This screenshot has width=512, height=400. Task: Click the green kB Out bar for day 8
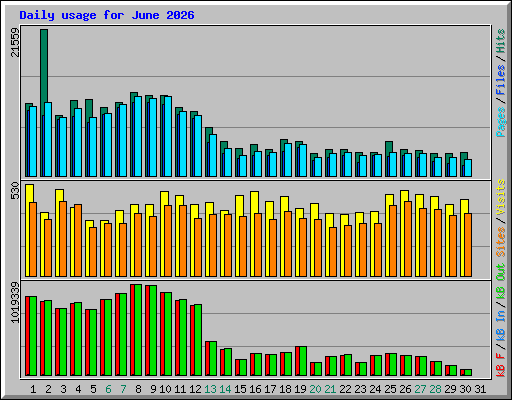138,330
